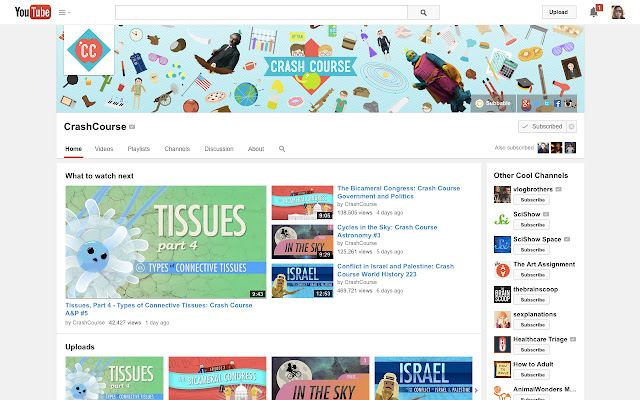Open The Bicameral Congress video thumbnail in What to watch next
The height and width of the screenshot is (400, 640).
(x=302, y=203)
